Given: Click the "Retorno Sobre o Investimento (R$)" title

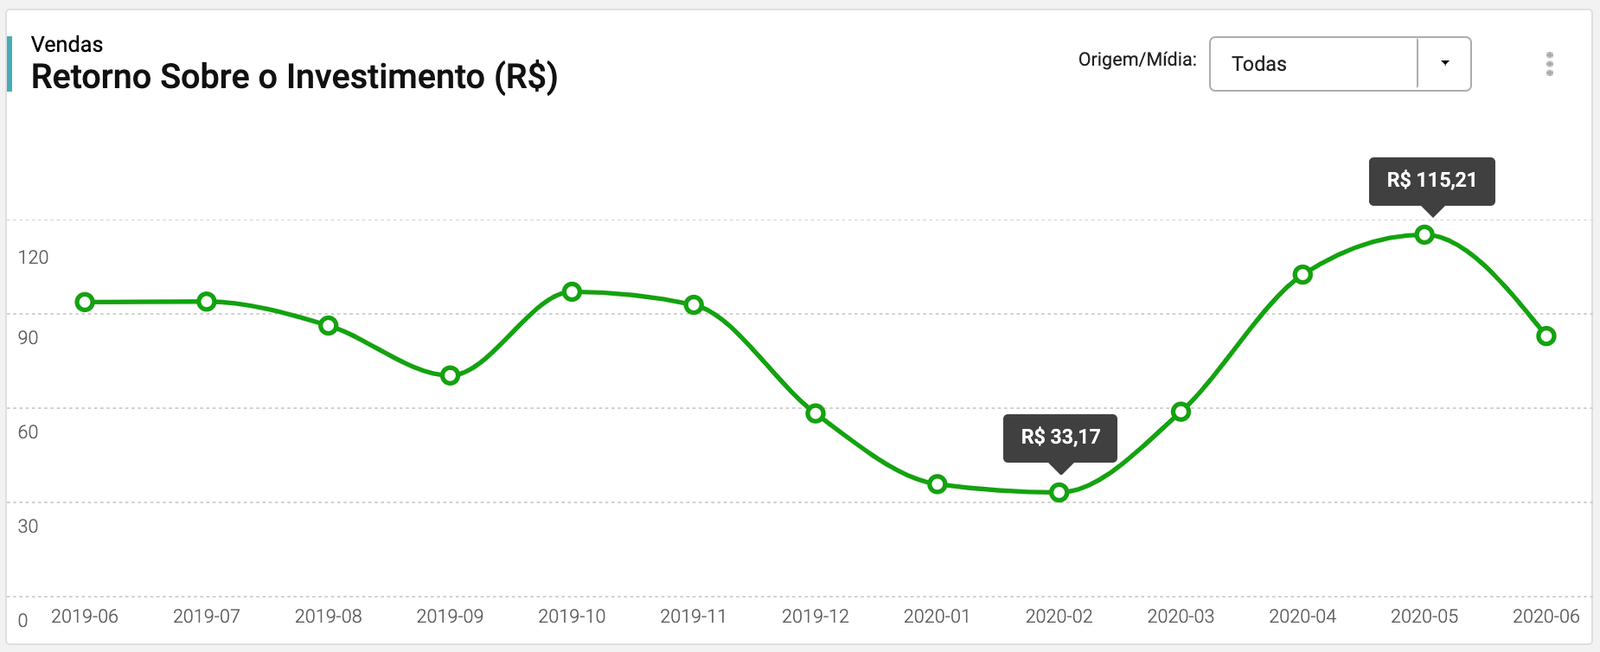Looking at the screenshot, I should pyautogui.click(x=294, y=77).
